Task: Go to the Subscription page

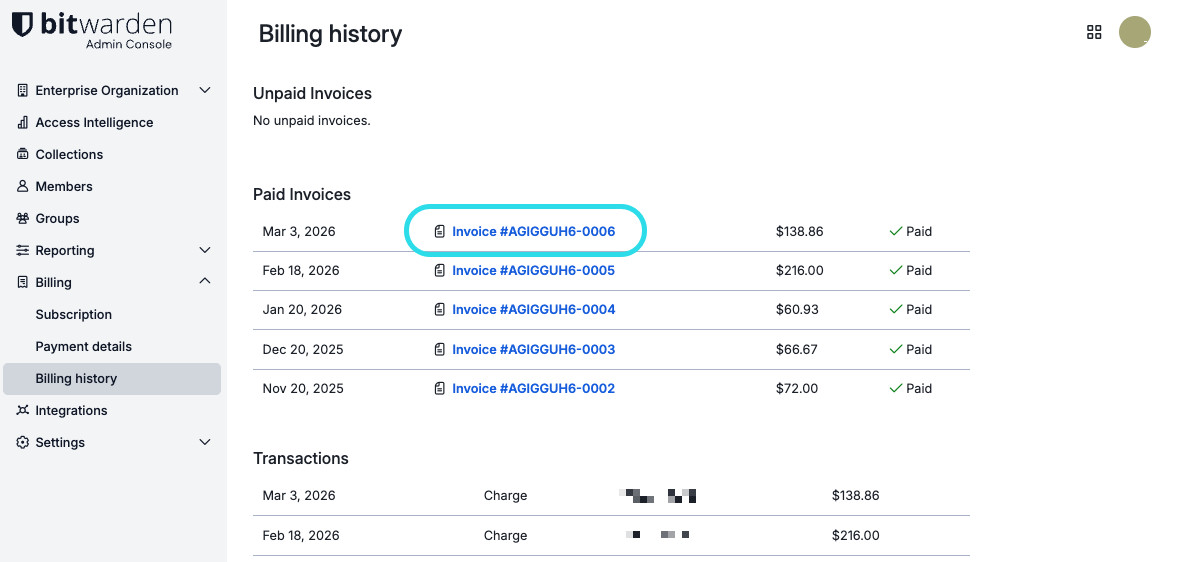Action: (74, 315)
